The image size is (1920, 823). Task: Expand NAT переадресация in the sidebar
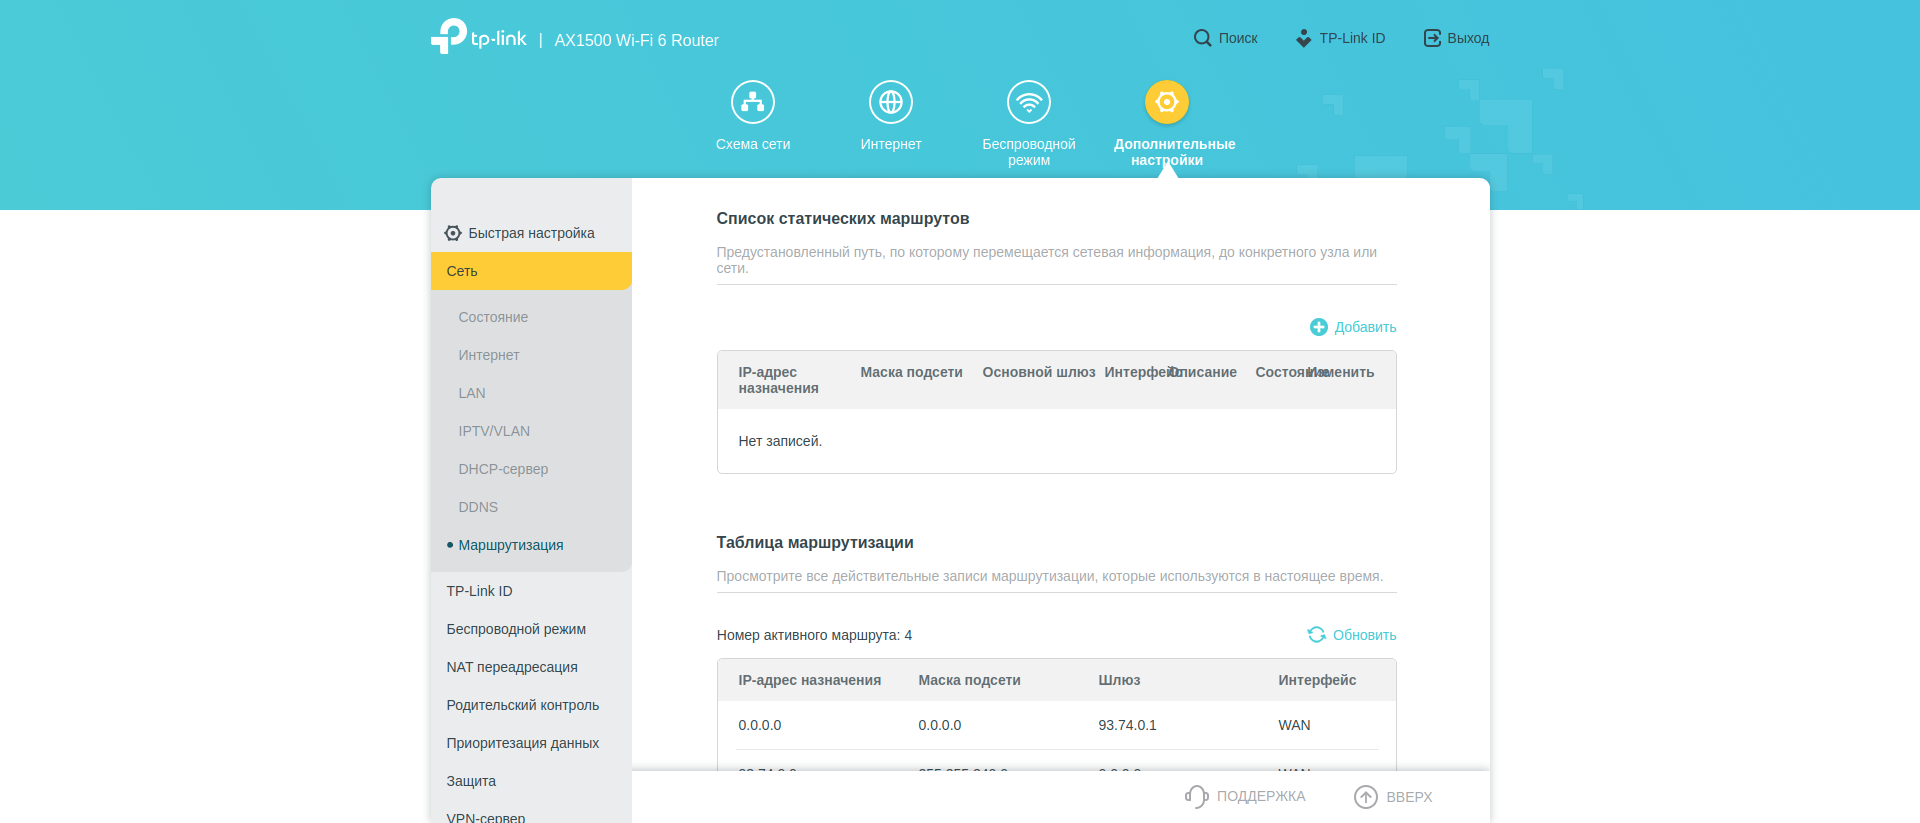pyautogui.click(x=512, y=667)
